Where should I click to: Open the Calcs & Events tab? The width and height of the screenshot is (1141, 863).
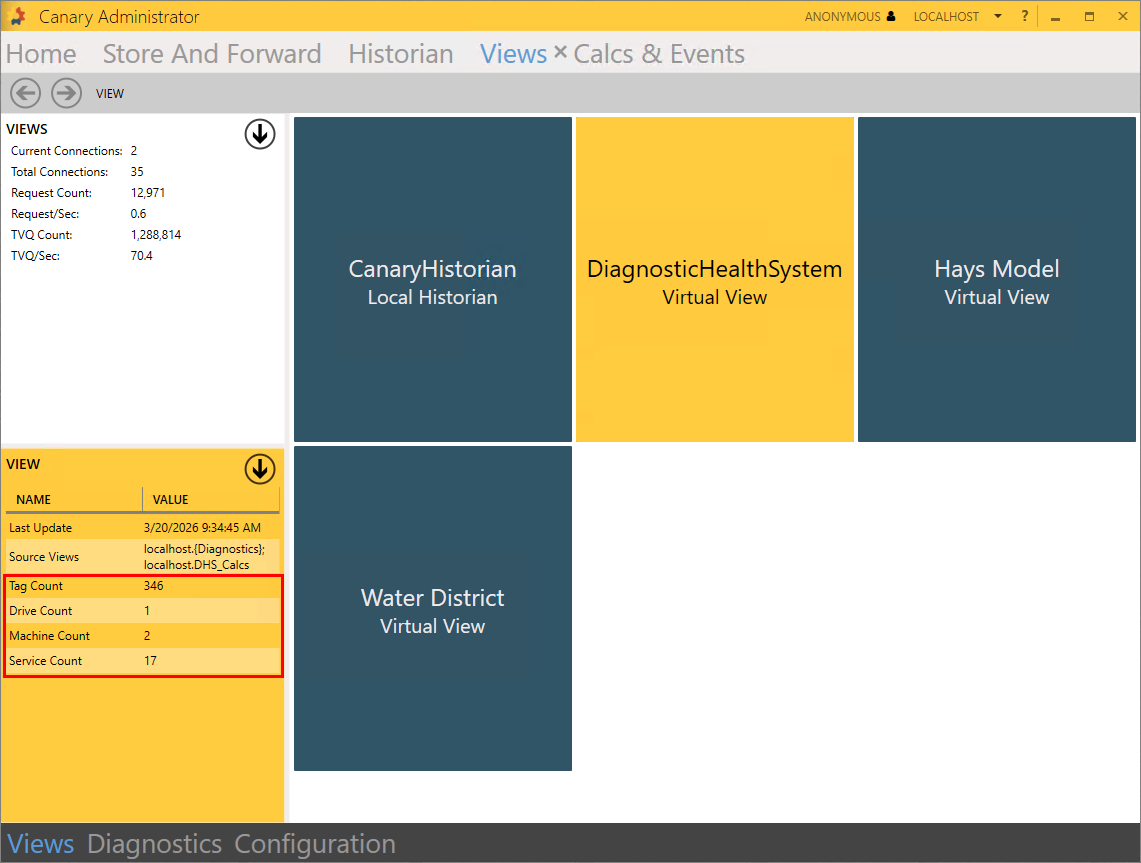(659, 54)
